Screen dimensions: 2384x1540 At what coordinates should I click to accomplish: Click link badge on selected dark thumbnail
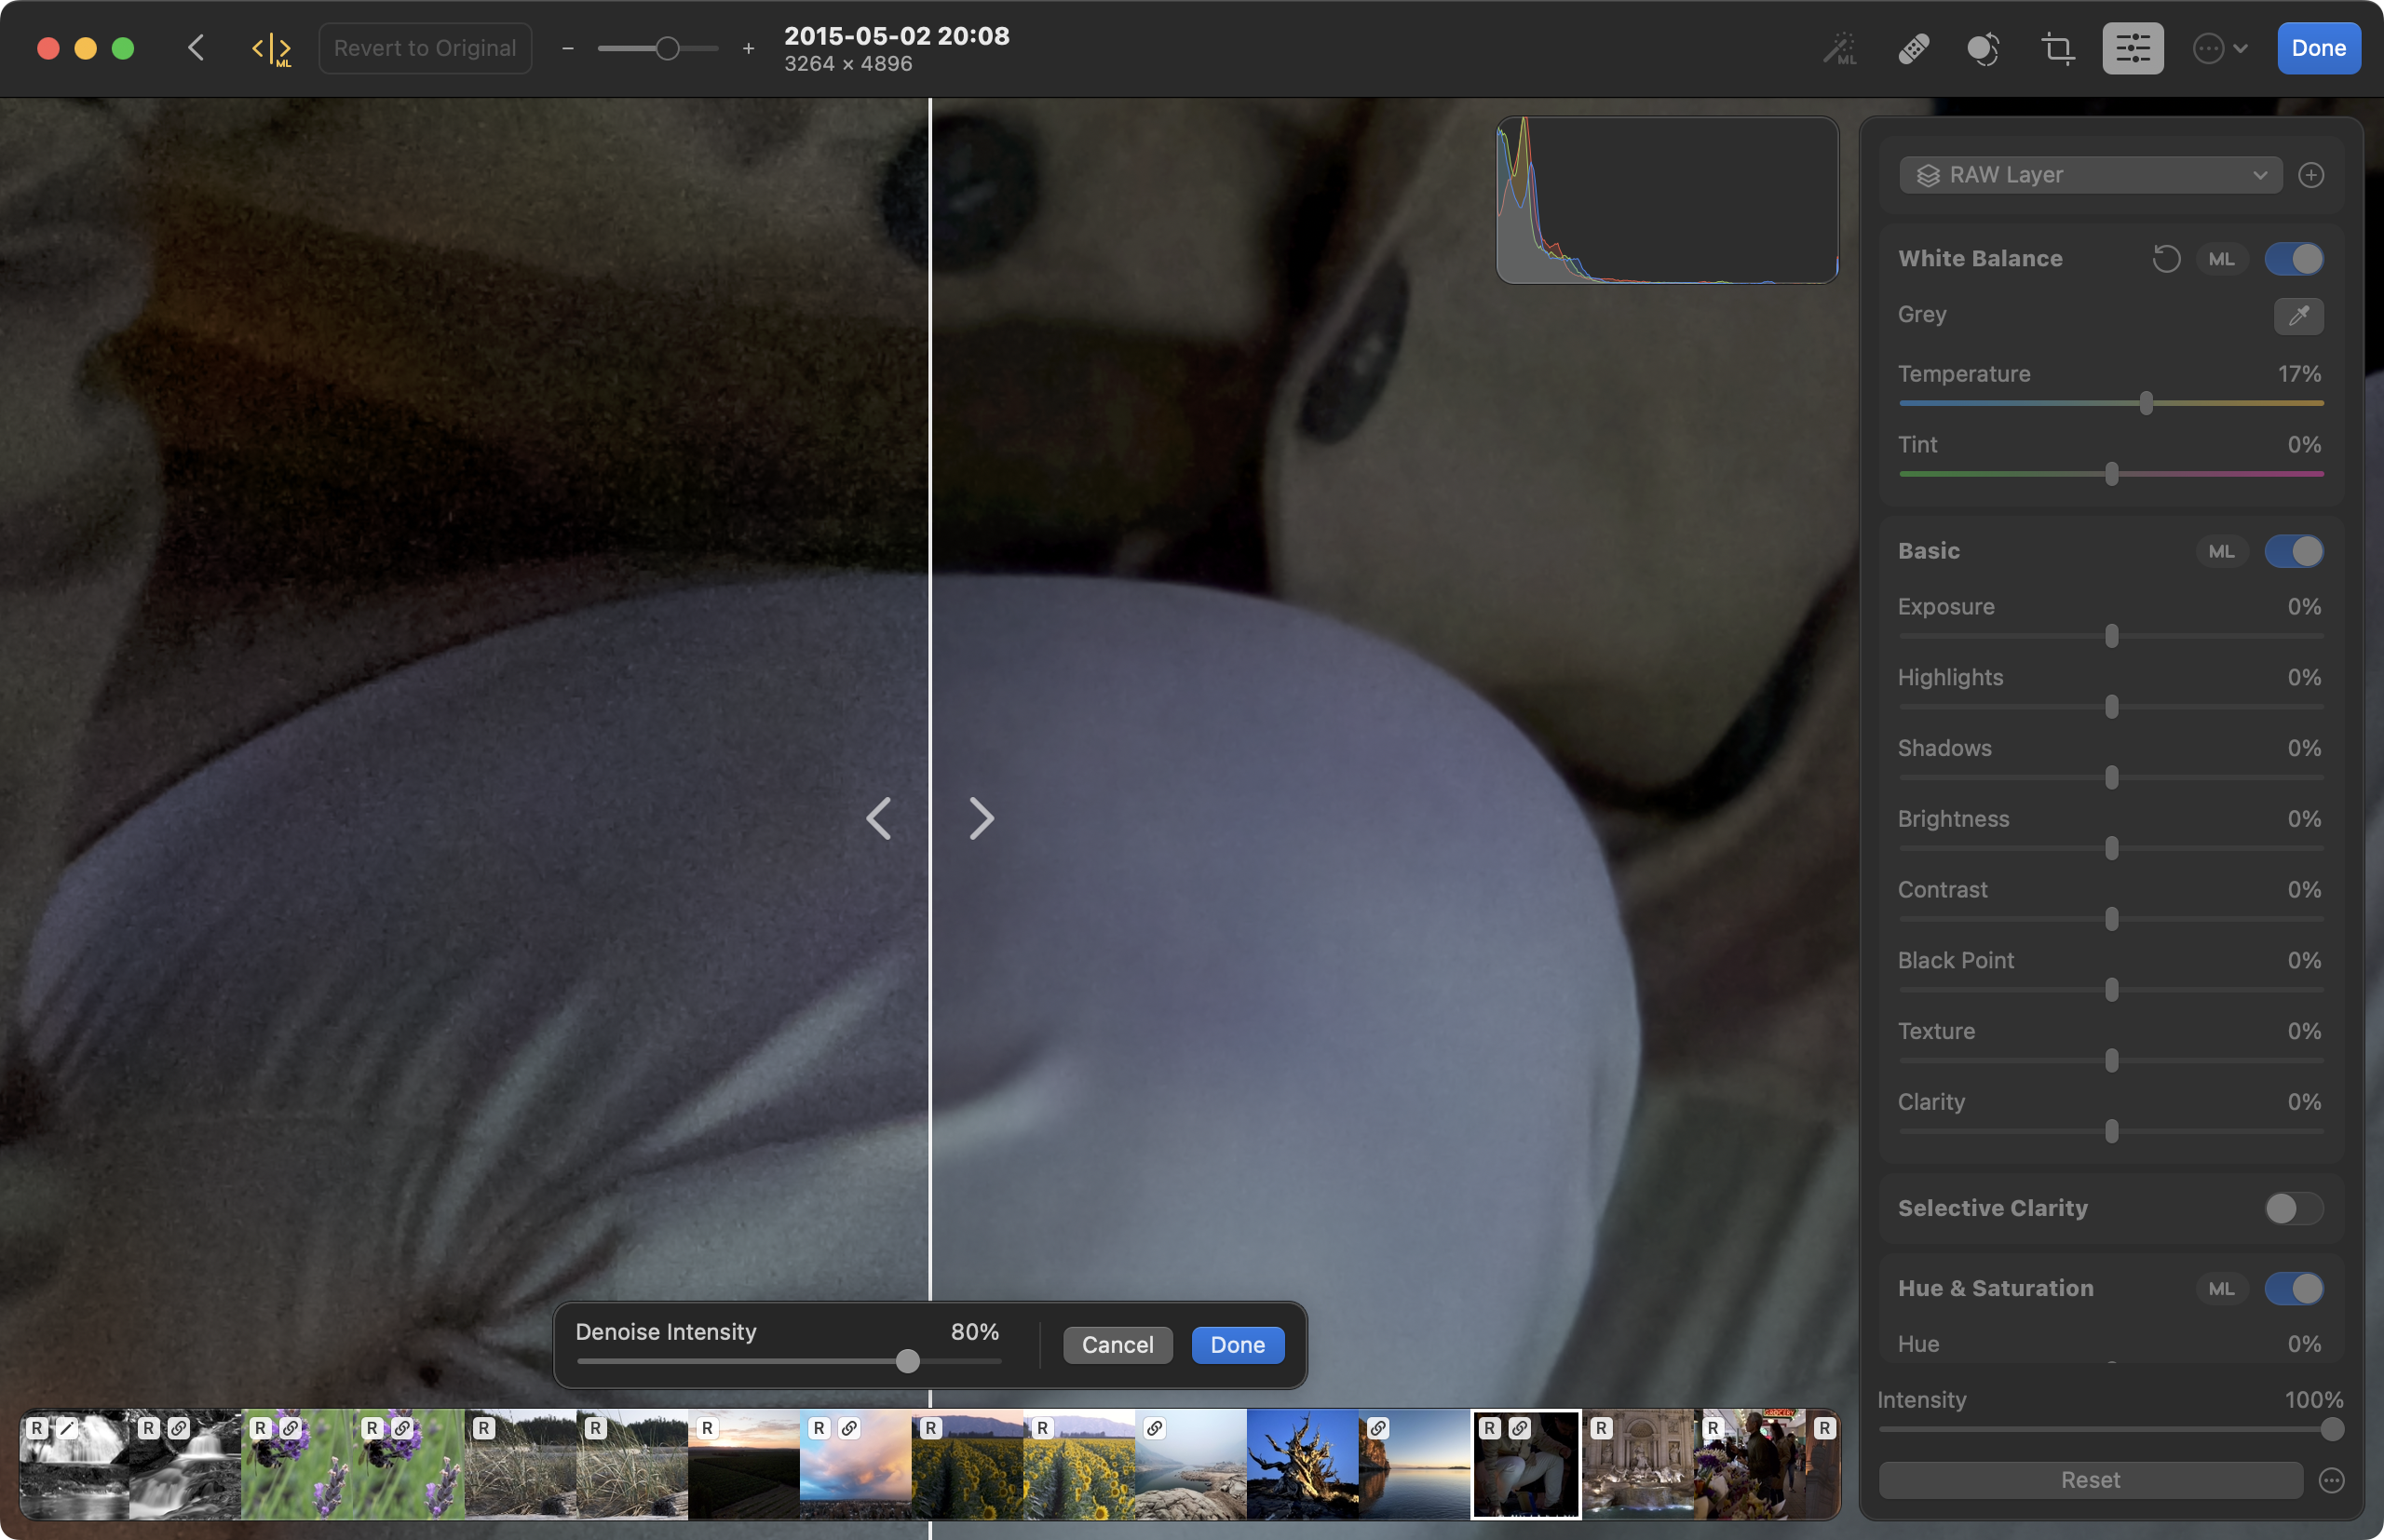point(1519,1428)
